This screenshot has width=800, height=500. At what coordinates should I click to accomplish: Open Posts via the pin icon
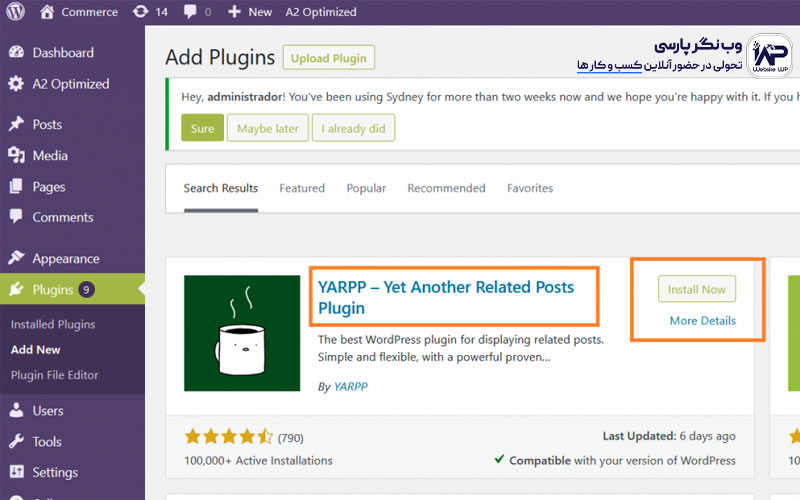[16, 125]
